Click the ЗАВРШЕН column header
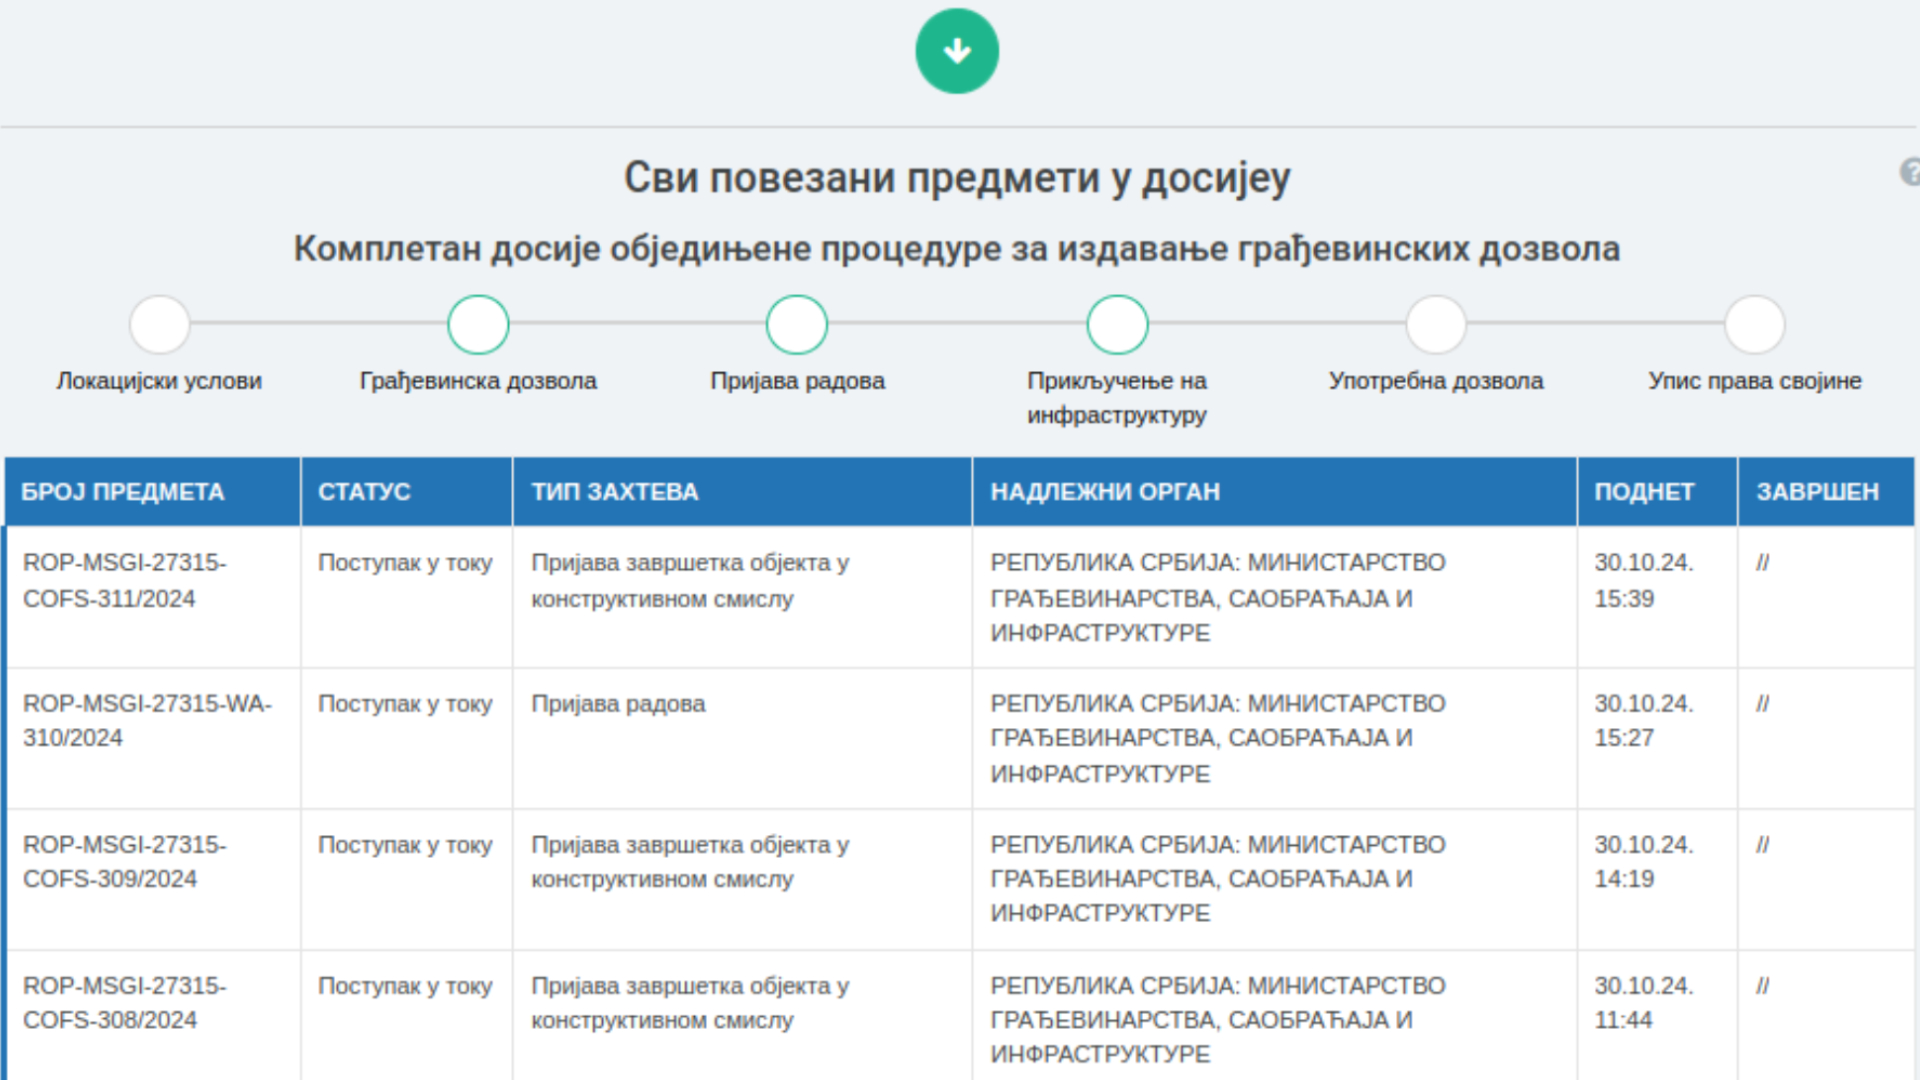 click(1827, 492)
